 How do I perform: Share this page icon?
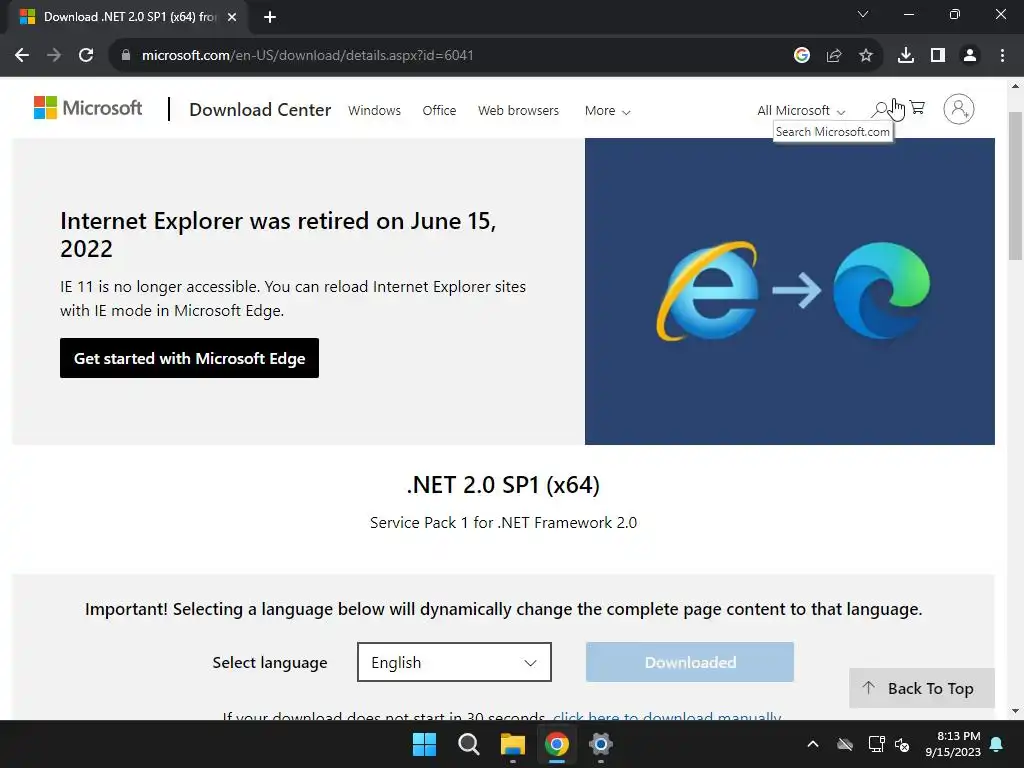click(834, 56)
